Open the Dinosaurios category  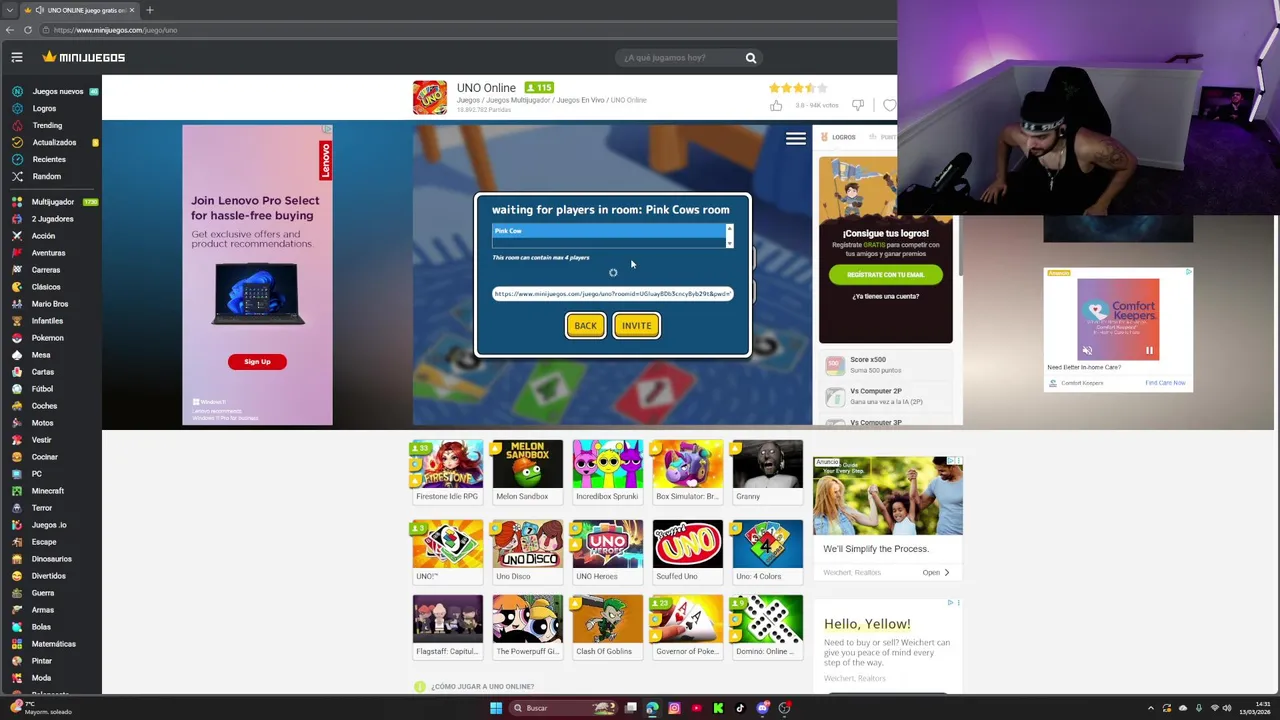pos(51,559)
